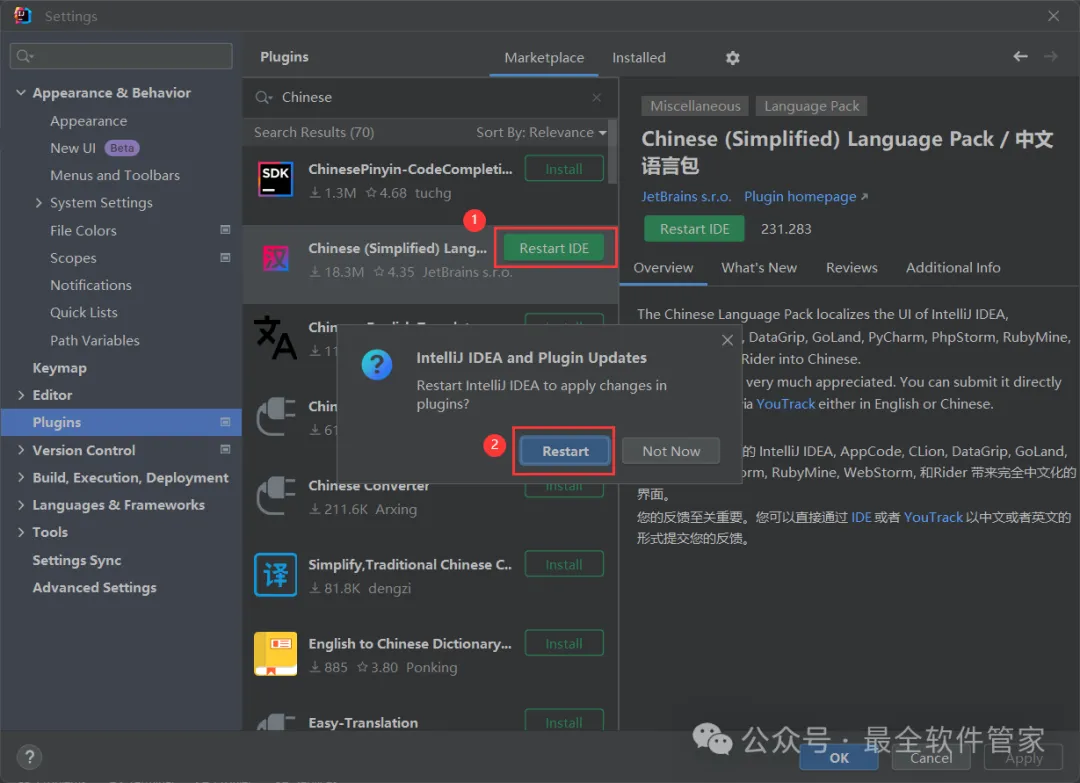
Task: Switch to the Marketplace tab
Action: [543, 58]
